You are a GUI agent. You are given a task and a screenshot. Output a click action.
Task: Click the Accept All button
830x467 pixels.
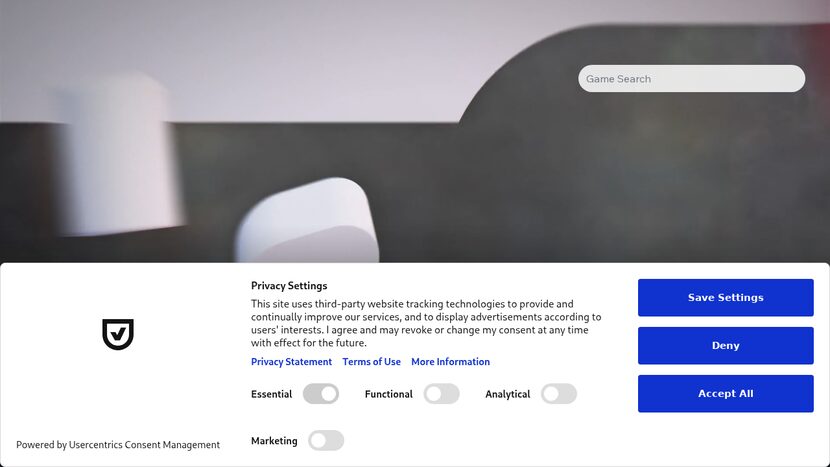click(725, 393)
